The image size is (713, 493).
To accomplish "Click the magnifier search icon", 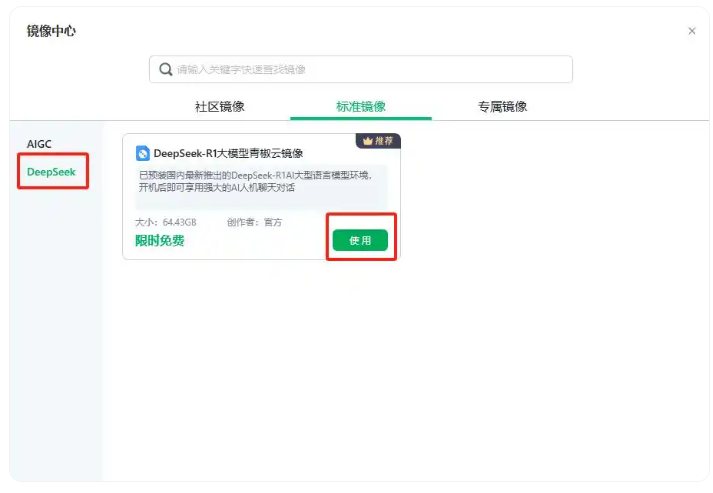I will pos(166,69).
